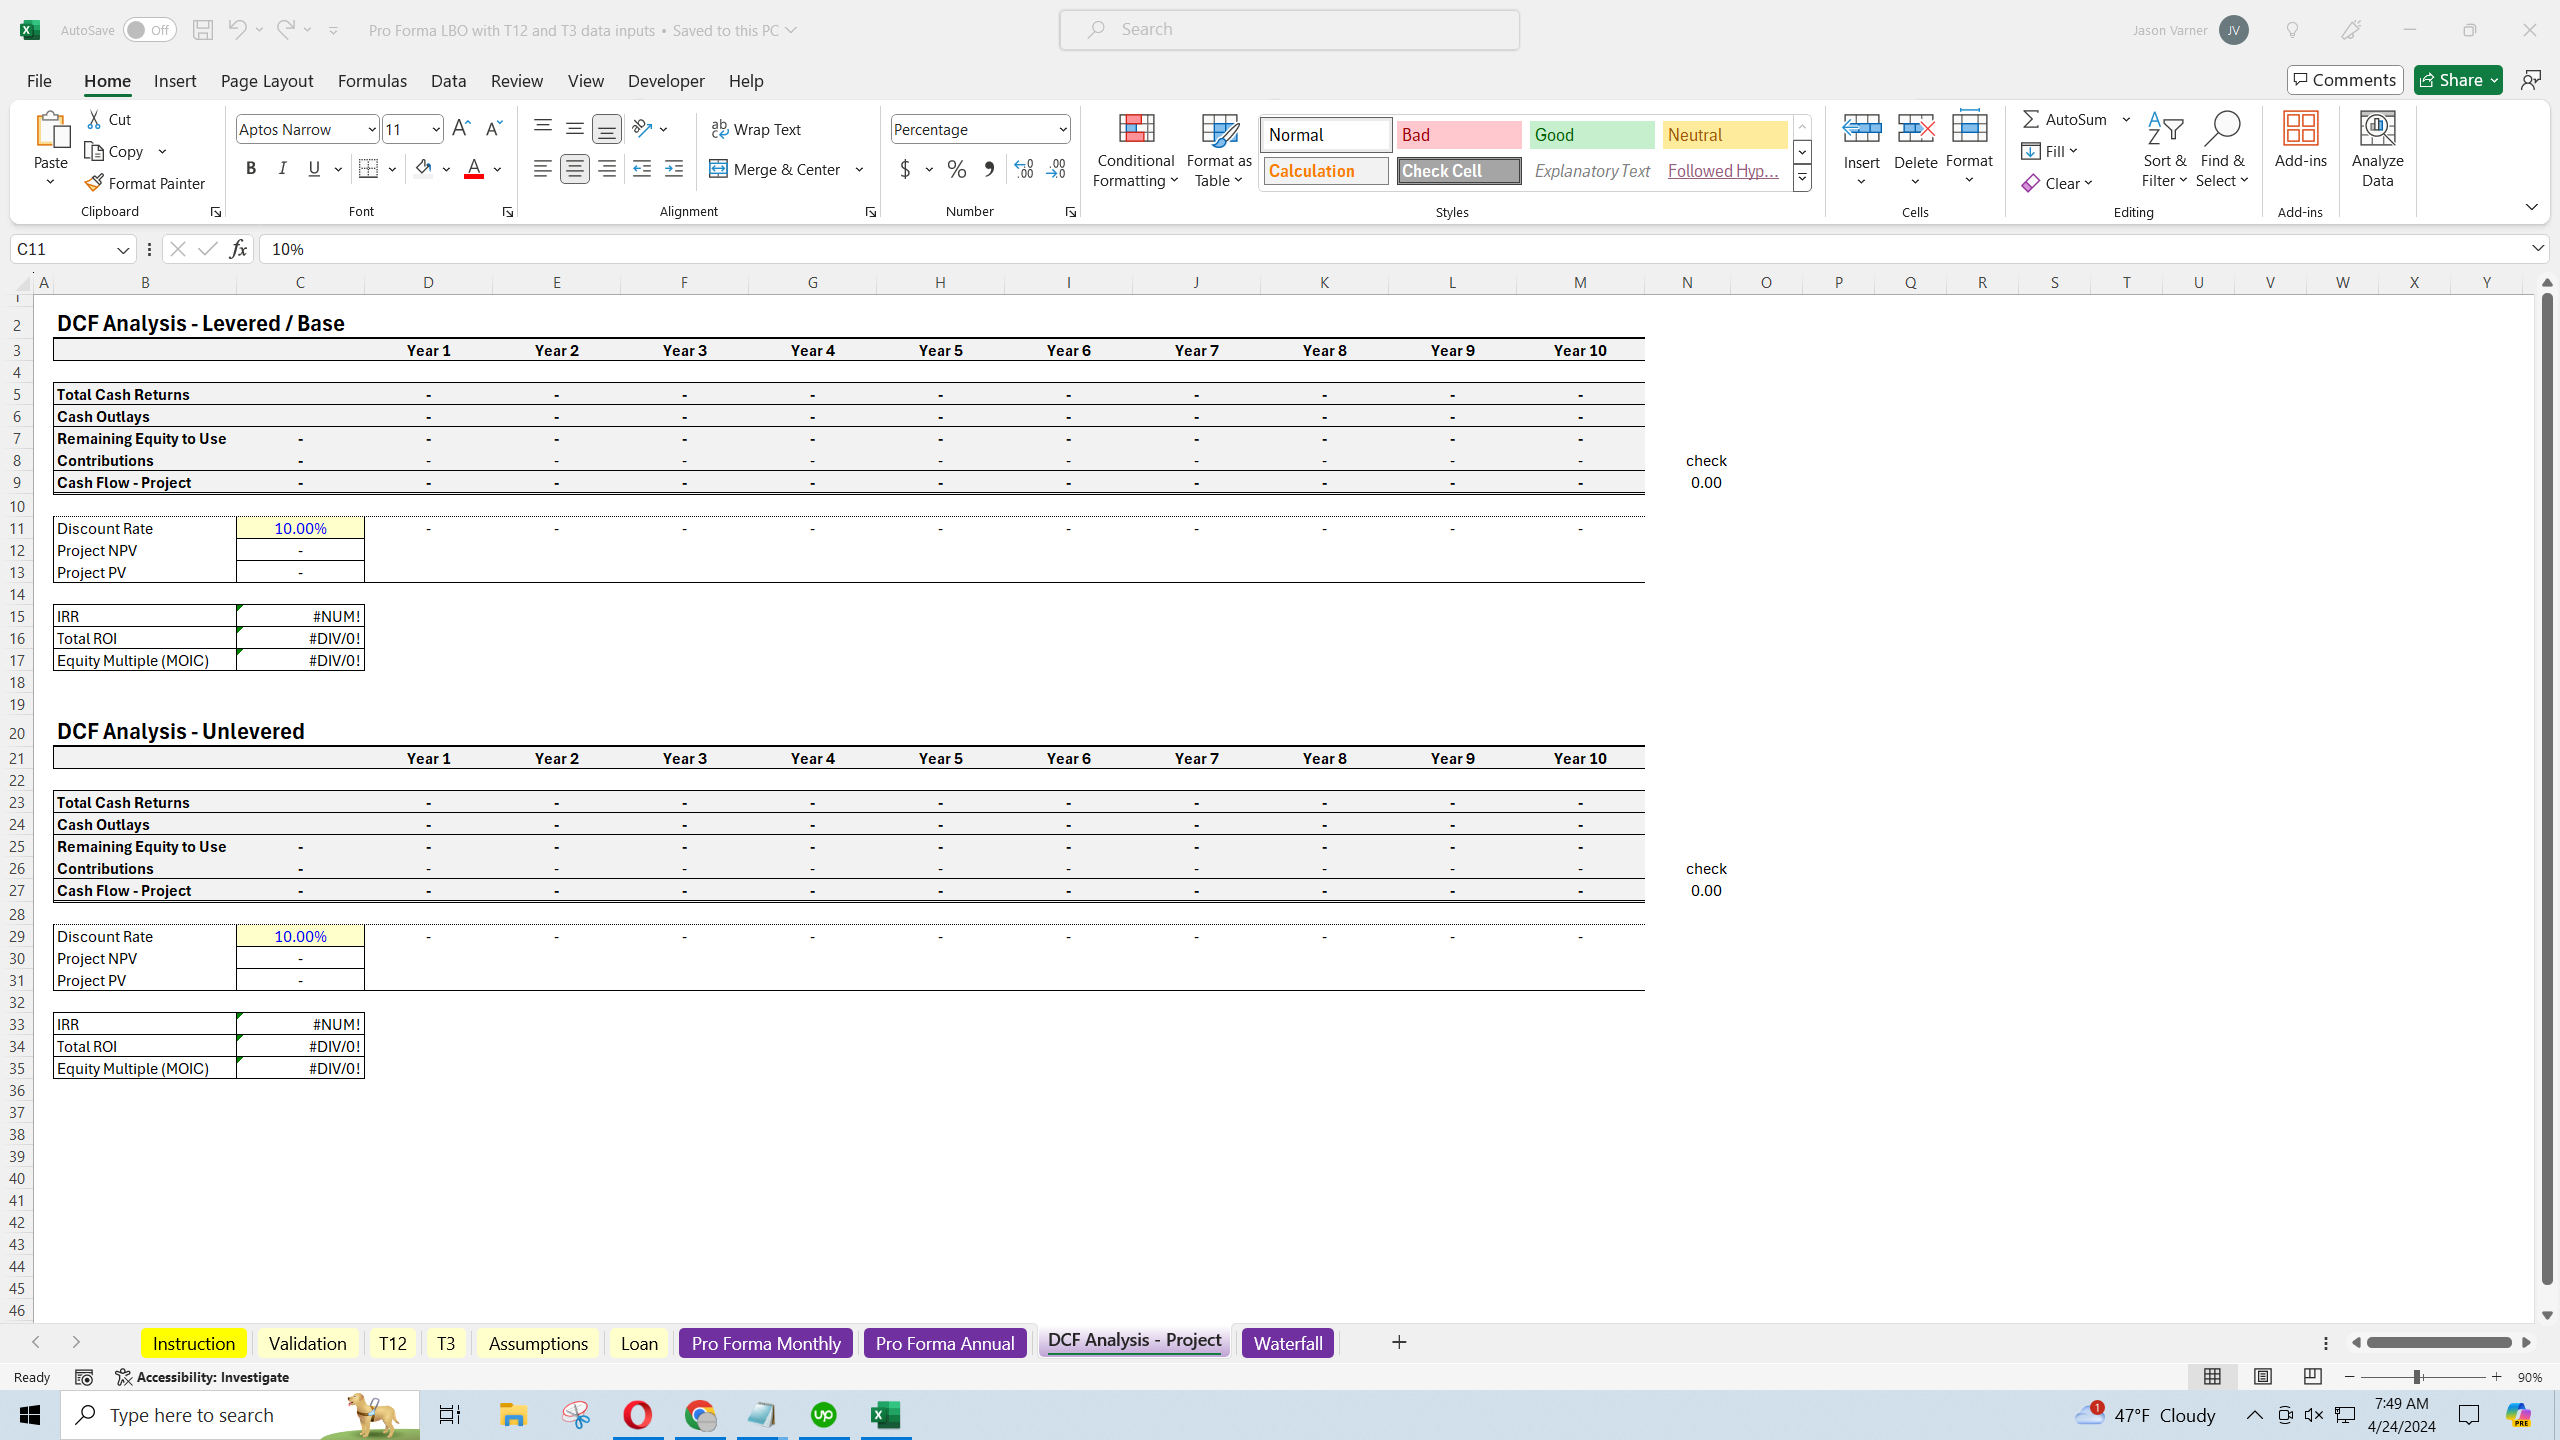Open Conditional Formatting options
The image size is (2560, 1440).
point(1134,150)
